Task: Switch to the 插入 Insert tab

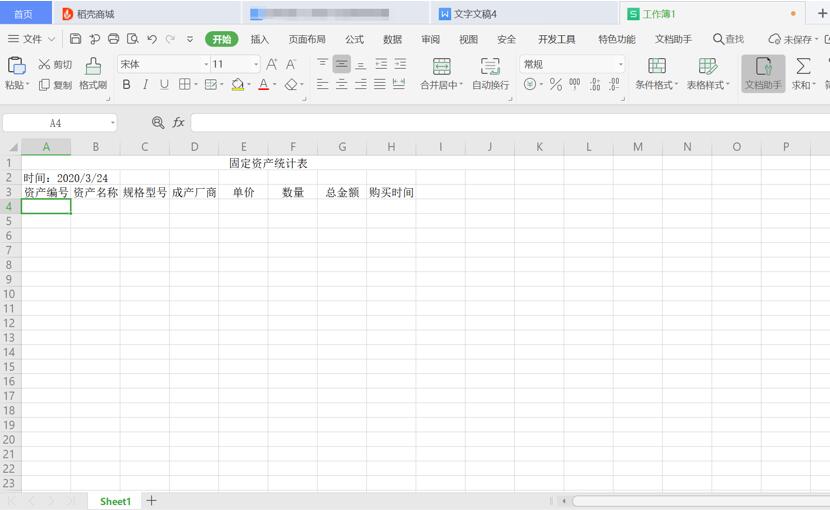Action: pyautogui.click(x=259, y=39)
